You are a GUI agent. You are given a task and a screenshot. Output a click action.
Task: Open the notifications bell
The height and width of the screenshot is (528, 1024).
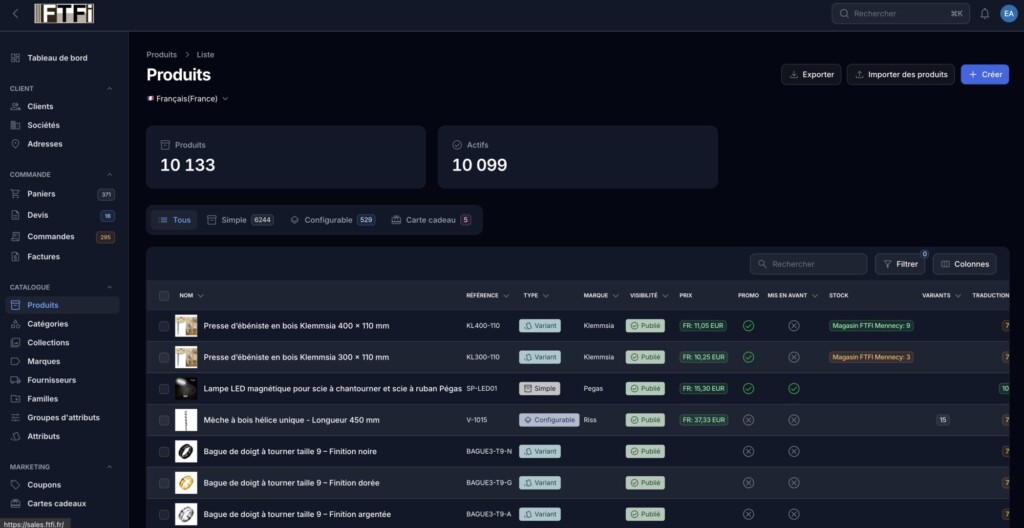click(x=985, y=14)
